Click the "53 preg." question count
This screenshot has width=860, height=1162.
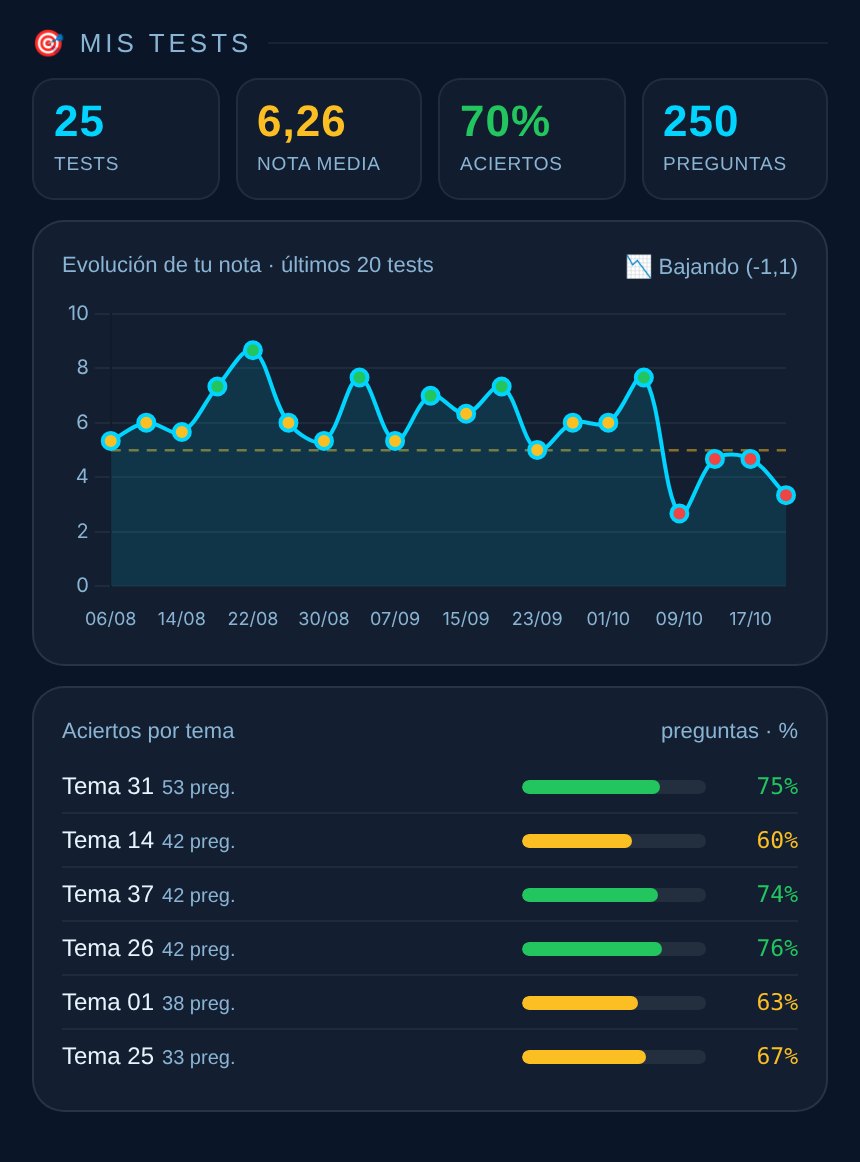pyautogui.click(x=198, y=788)
